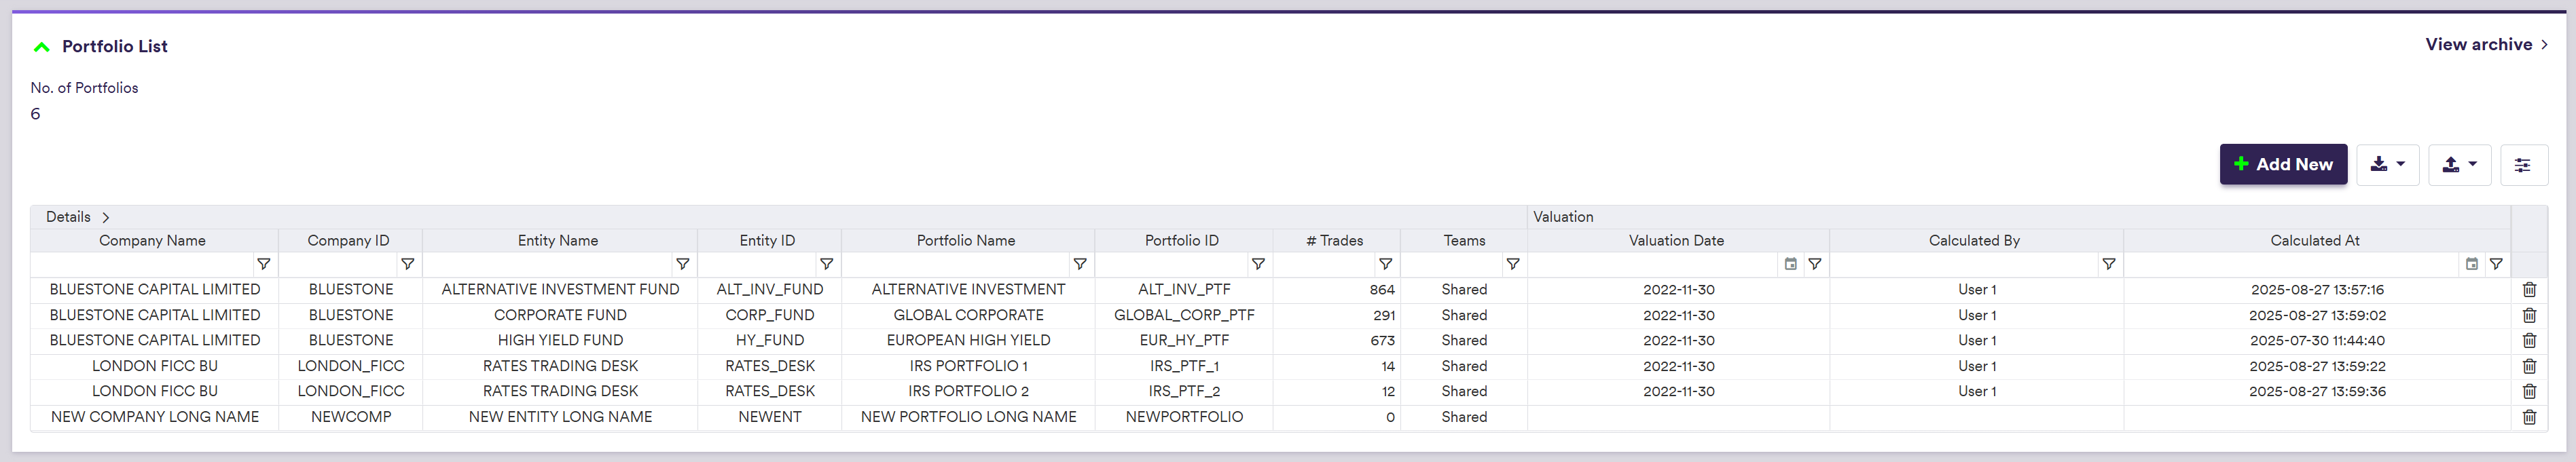The height and width of the screenshot is (462, 2576).
Task: Delete the IRS_PTF_2 portfolio row
Action: pos(2529,392)
